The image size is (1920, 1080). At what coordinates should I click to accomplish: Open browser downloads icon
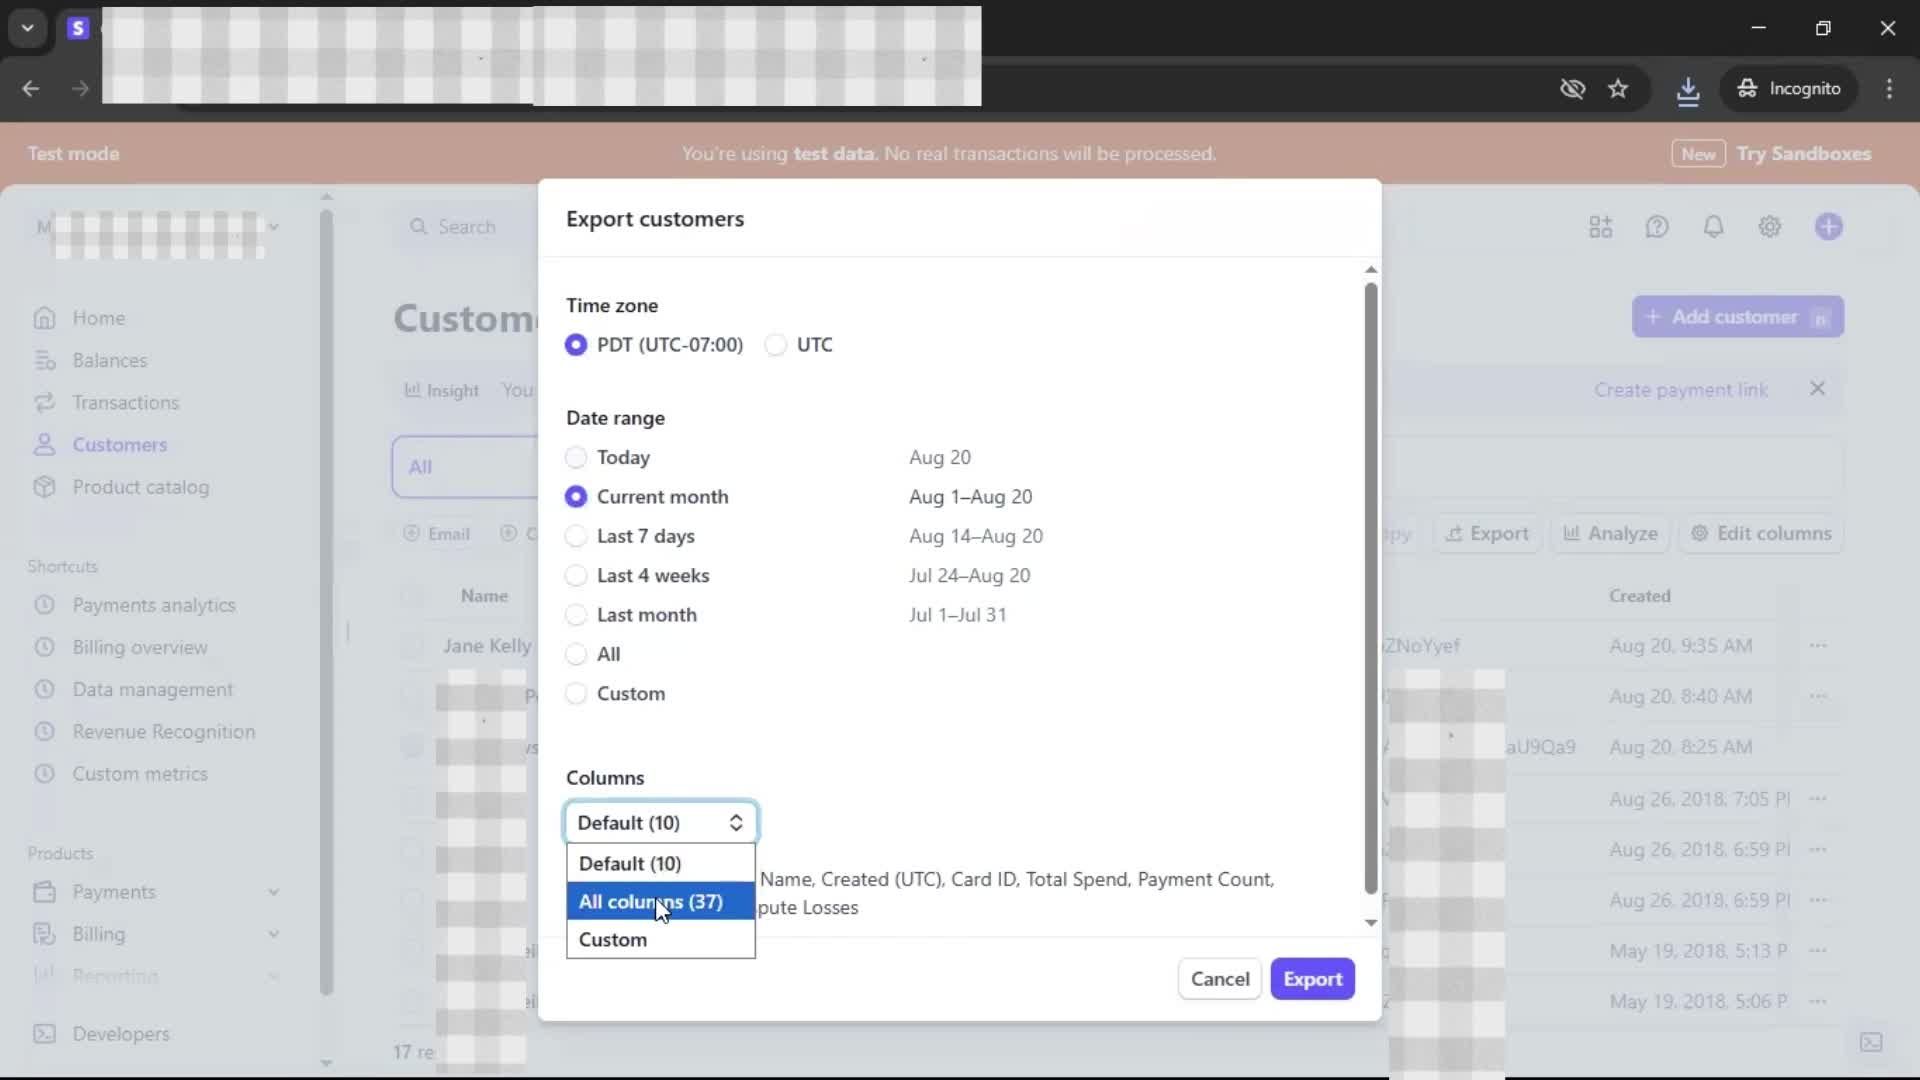click(x=1687, y=90)
